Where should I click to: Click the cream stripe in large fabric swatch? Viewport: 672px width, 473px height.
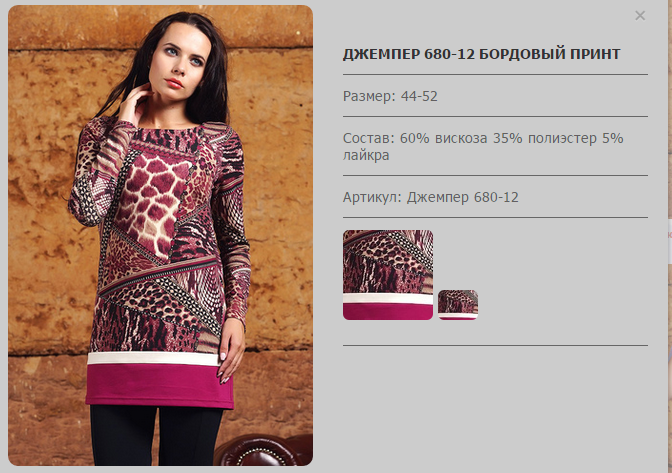click(388, 299)
